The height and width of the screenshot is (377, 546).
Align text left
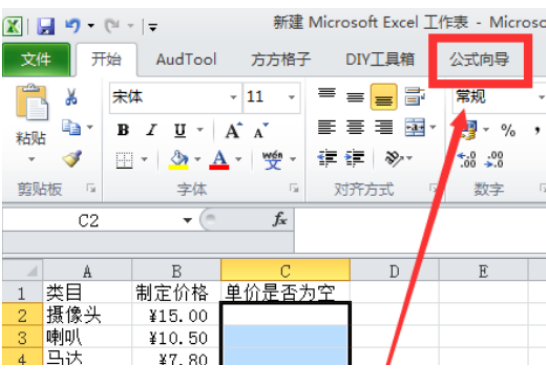[327, 127]
